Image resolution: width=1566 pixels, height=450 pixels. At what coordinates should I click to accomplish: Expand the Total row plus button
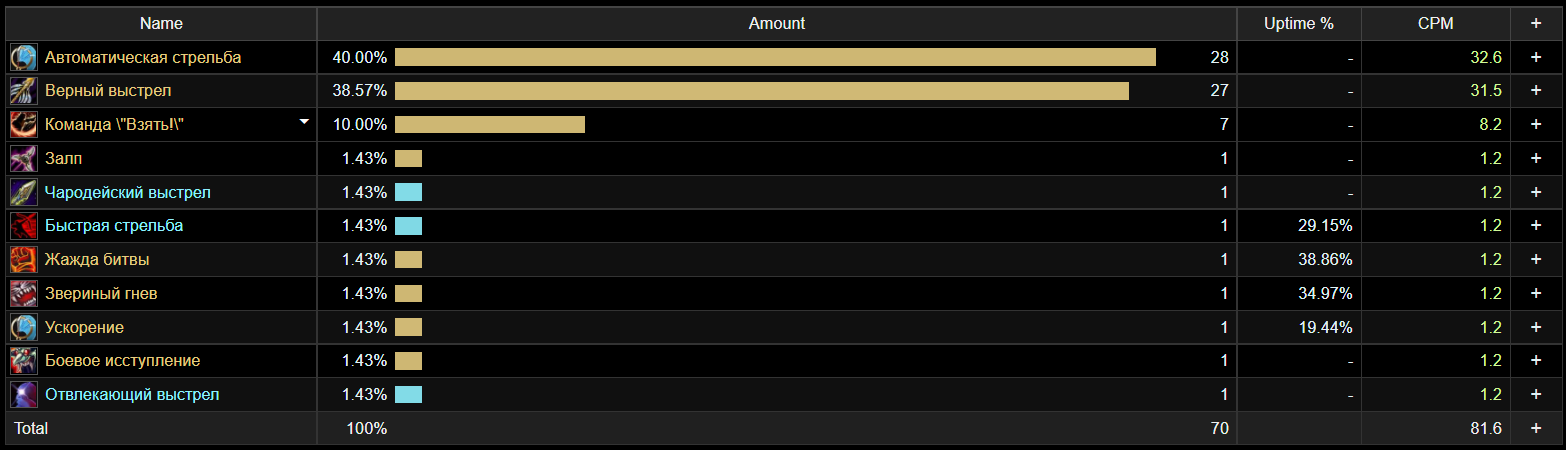1536,428
